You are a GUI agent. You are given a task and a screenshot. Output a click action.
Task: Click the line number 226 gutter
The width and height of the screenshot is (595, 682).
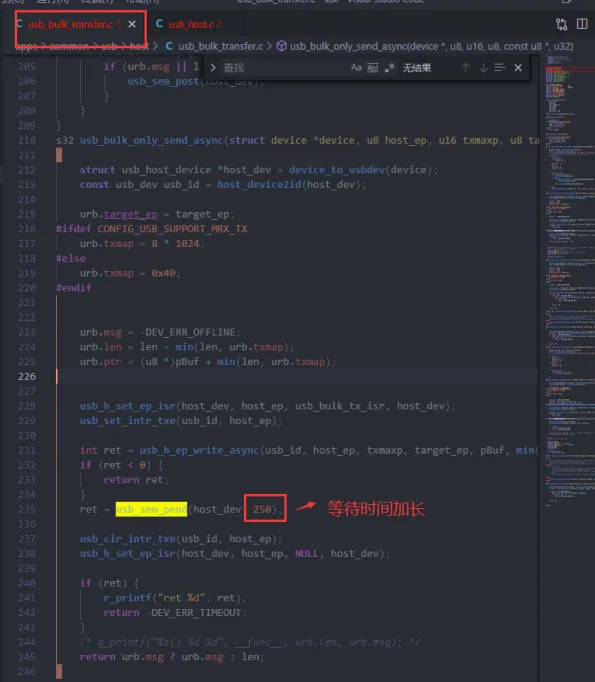27,377
